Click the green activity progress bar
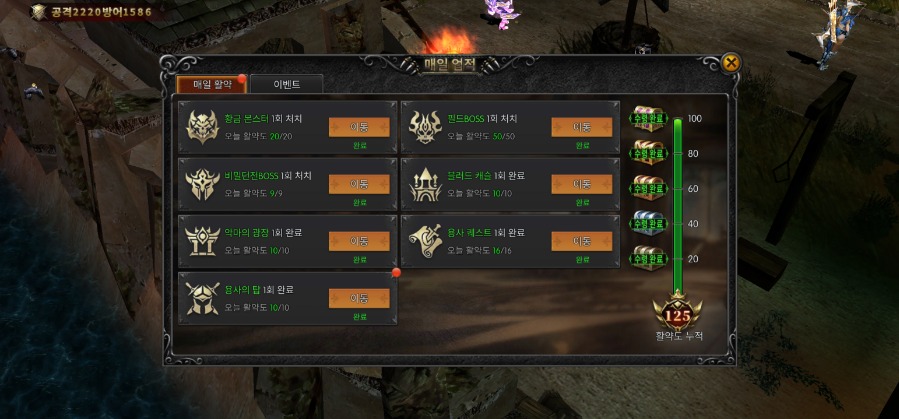Screen dimensions: 899x419 pos(678,205)
